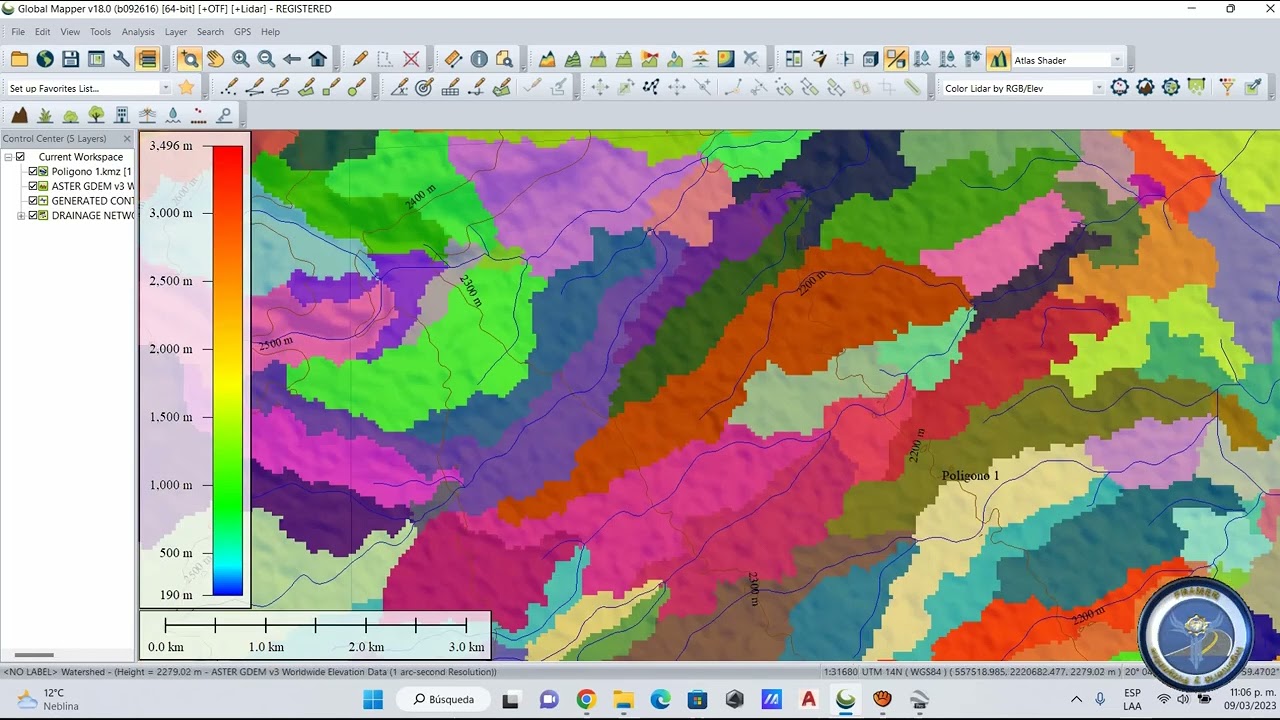This screenshot has width=1280, height=720.
Task: Click the brown mountain ground classification icon
Action: (x=19, y=116)
